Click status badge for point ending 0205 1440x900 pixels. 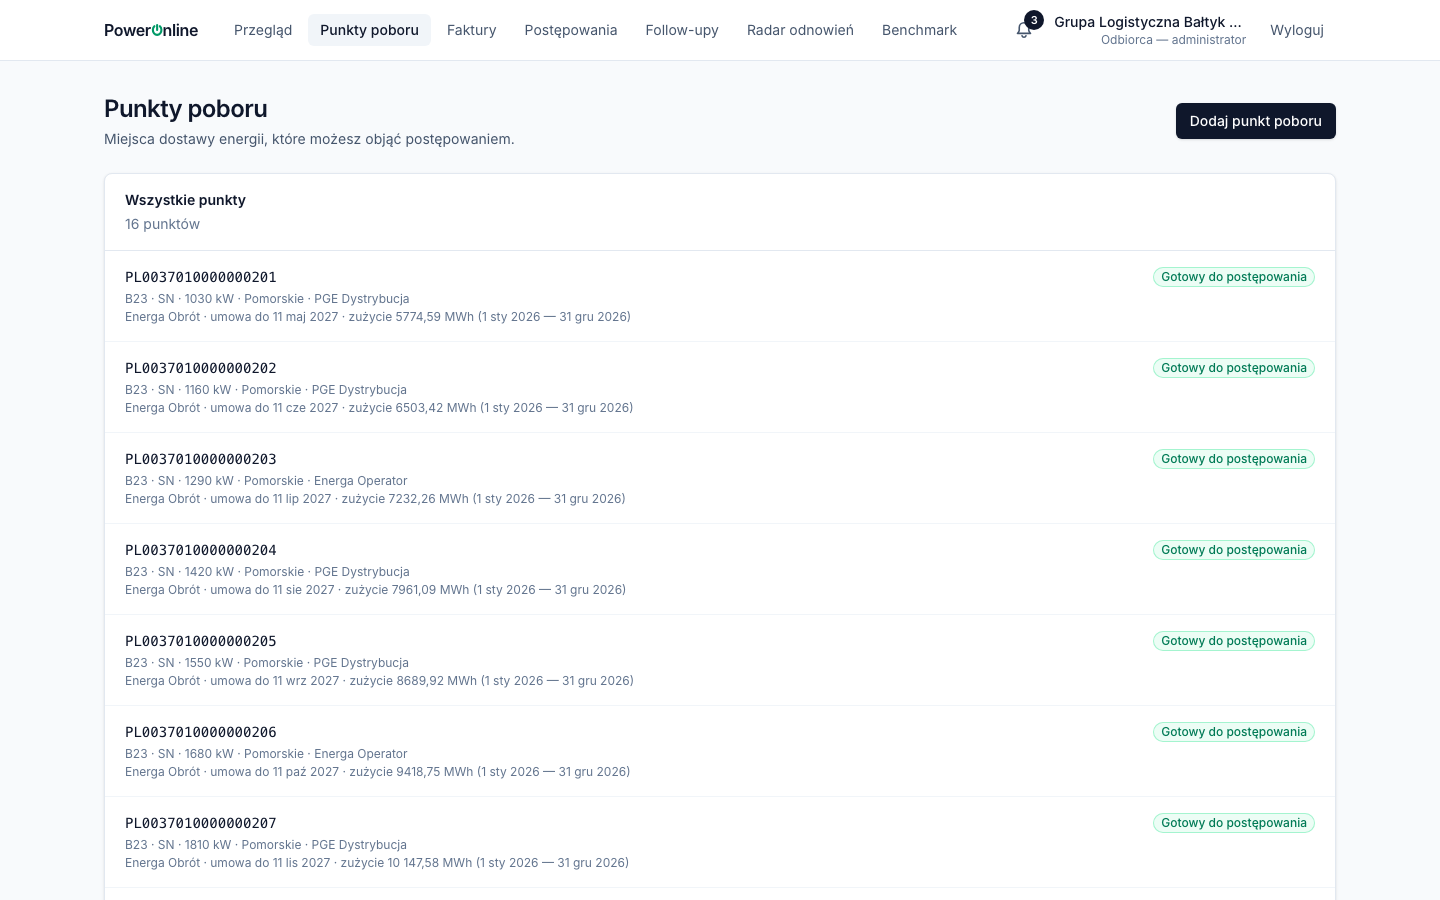[1234, 641]
